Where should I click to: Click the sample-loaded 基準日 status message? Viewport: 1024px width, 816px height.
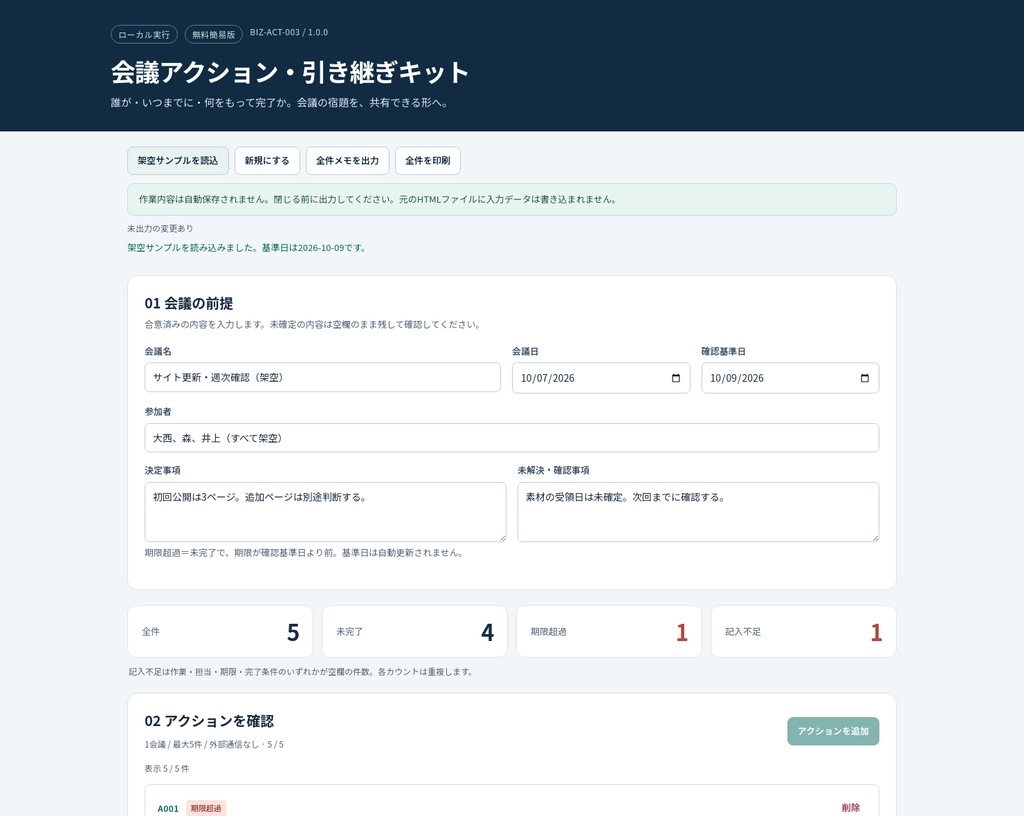247,248
